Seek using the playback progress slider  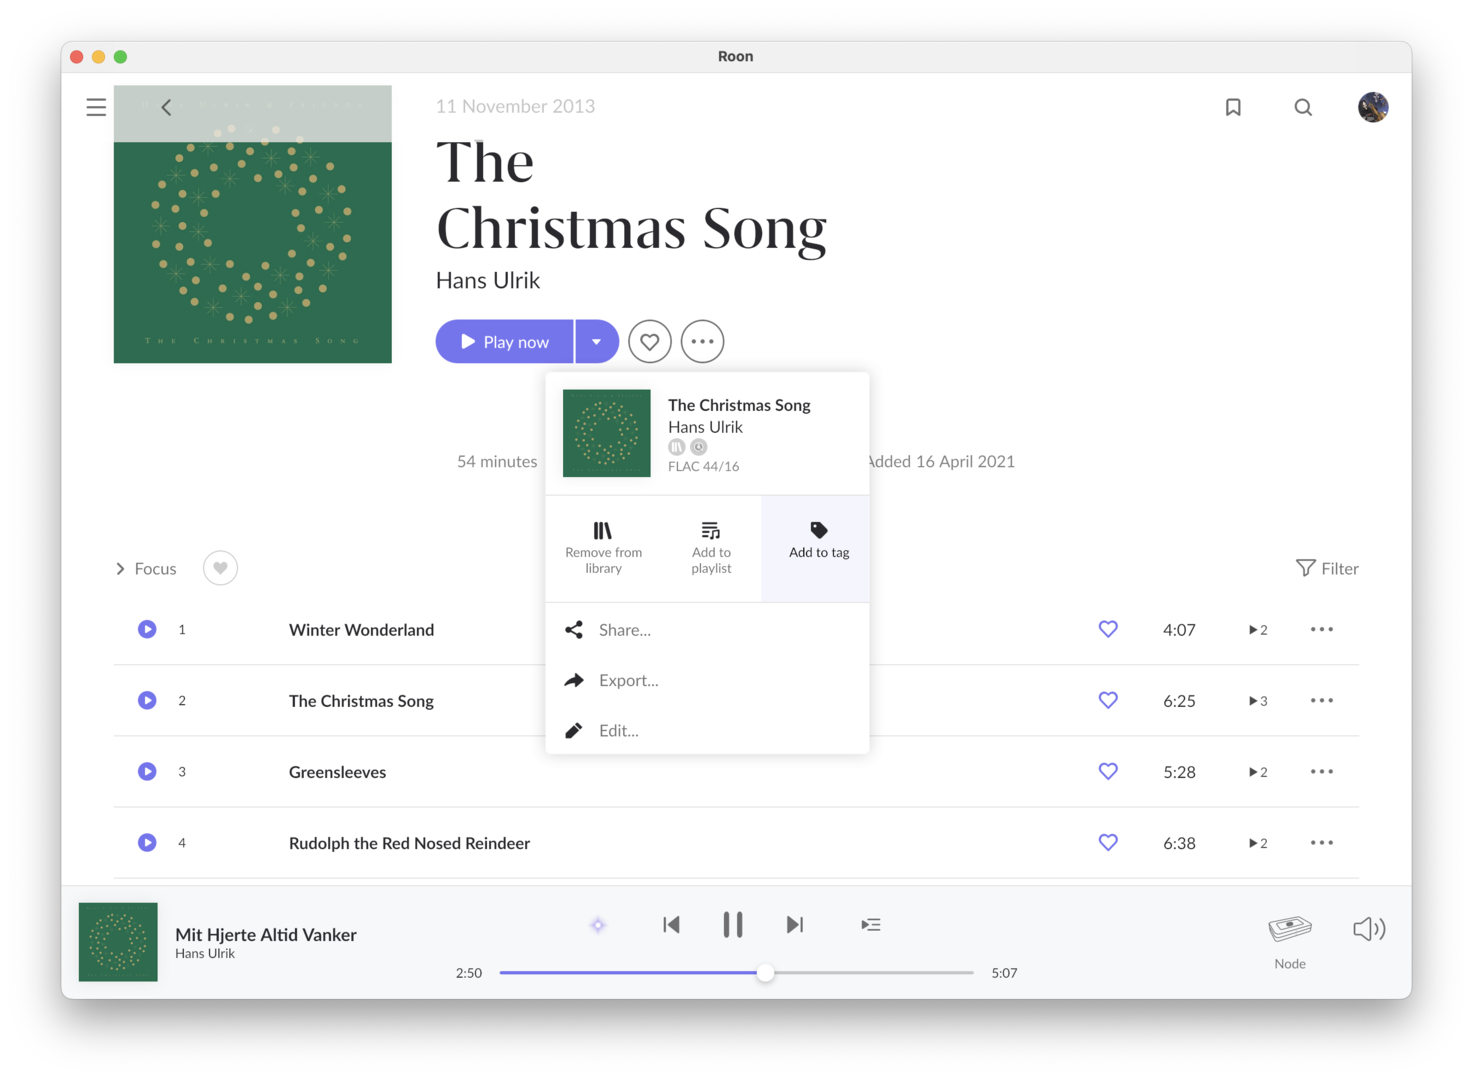point(736,972)
